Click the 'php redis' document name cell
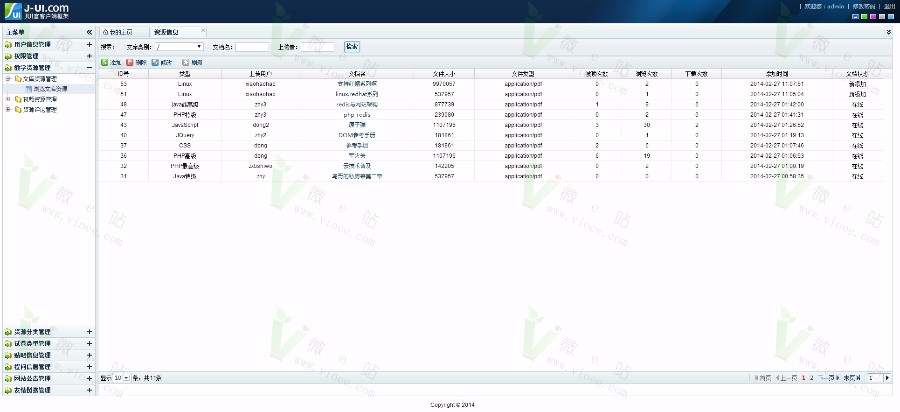The width and height of the screenshot is (900, 412). click(357, 115)
